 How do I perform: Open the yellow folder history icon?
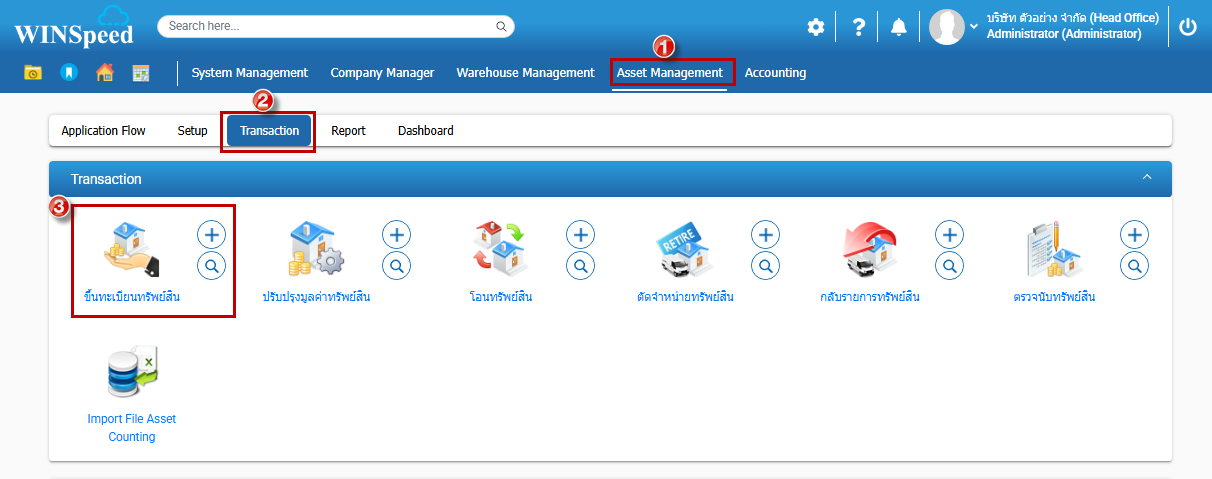pyautogui.click(x=33, y=73)
